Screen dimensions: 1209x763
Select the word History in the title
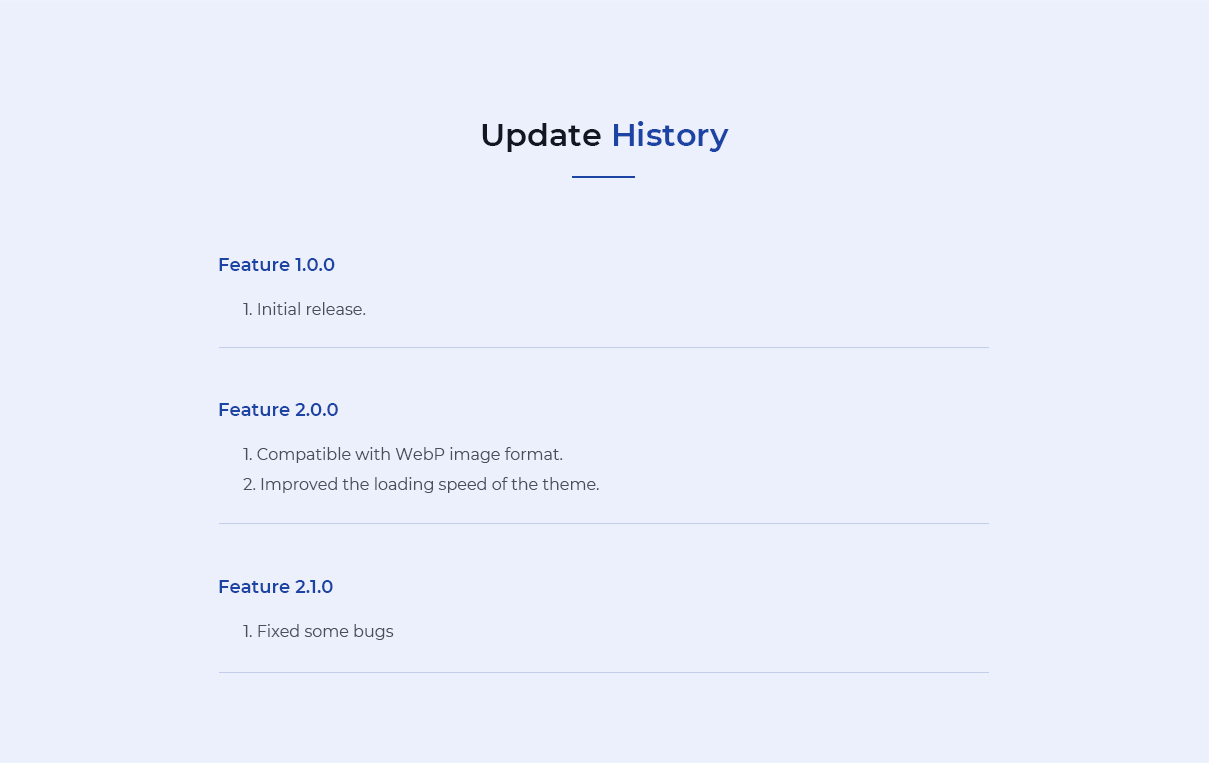670,135
